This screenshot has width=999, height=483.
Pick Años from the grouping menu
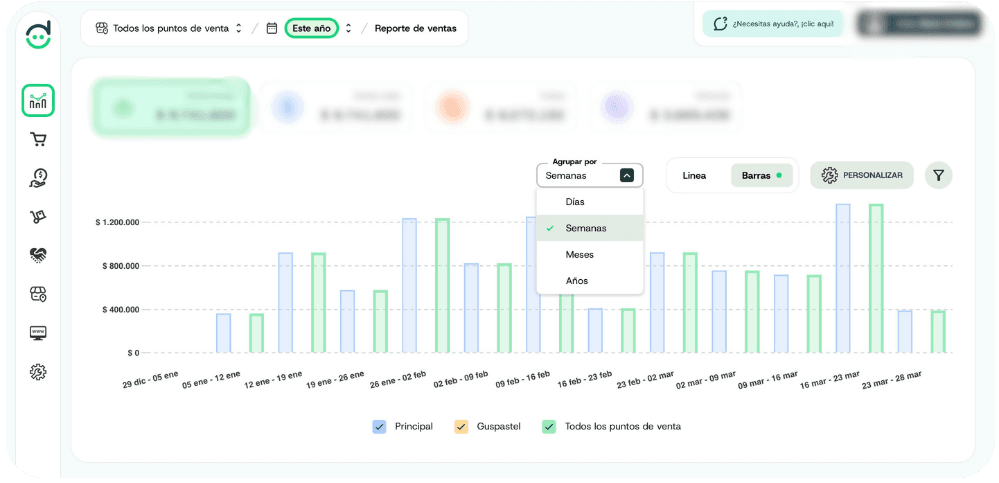[577, 280]
